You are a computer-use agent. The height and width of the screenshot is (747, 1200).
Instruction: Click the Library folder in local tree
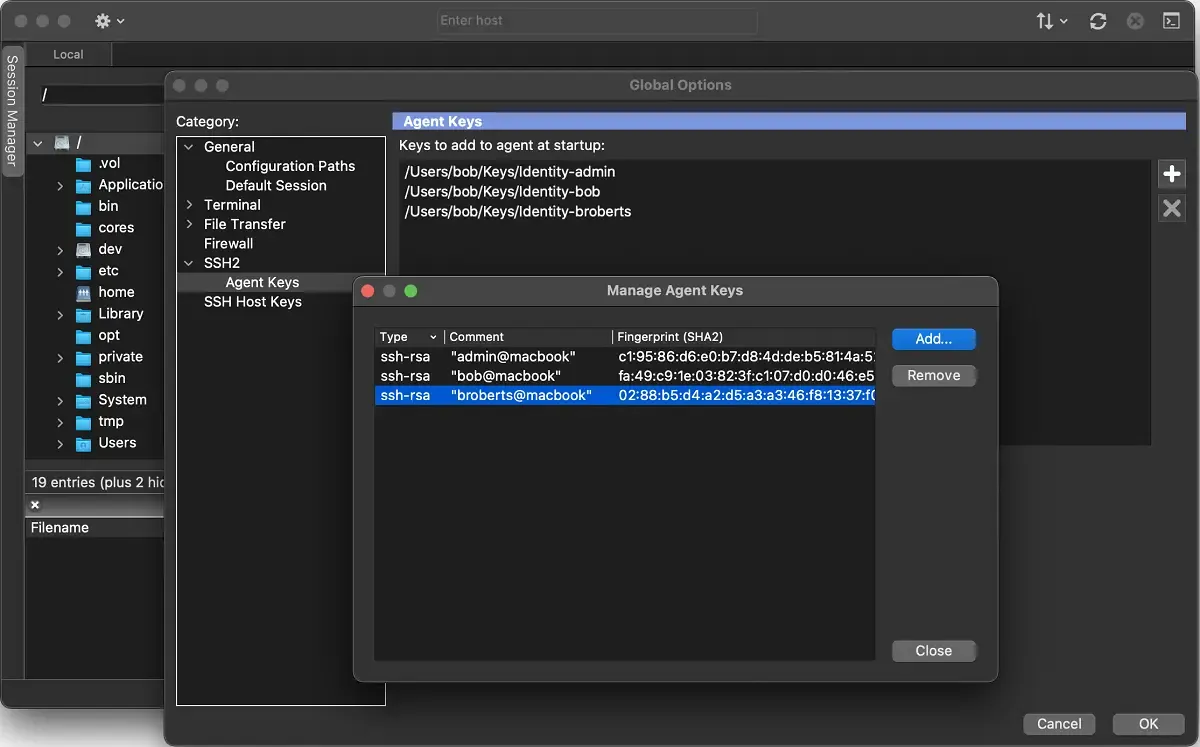click(120, 314)
